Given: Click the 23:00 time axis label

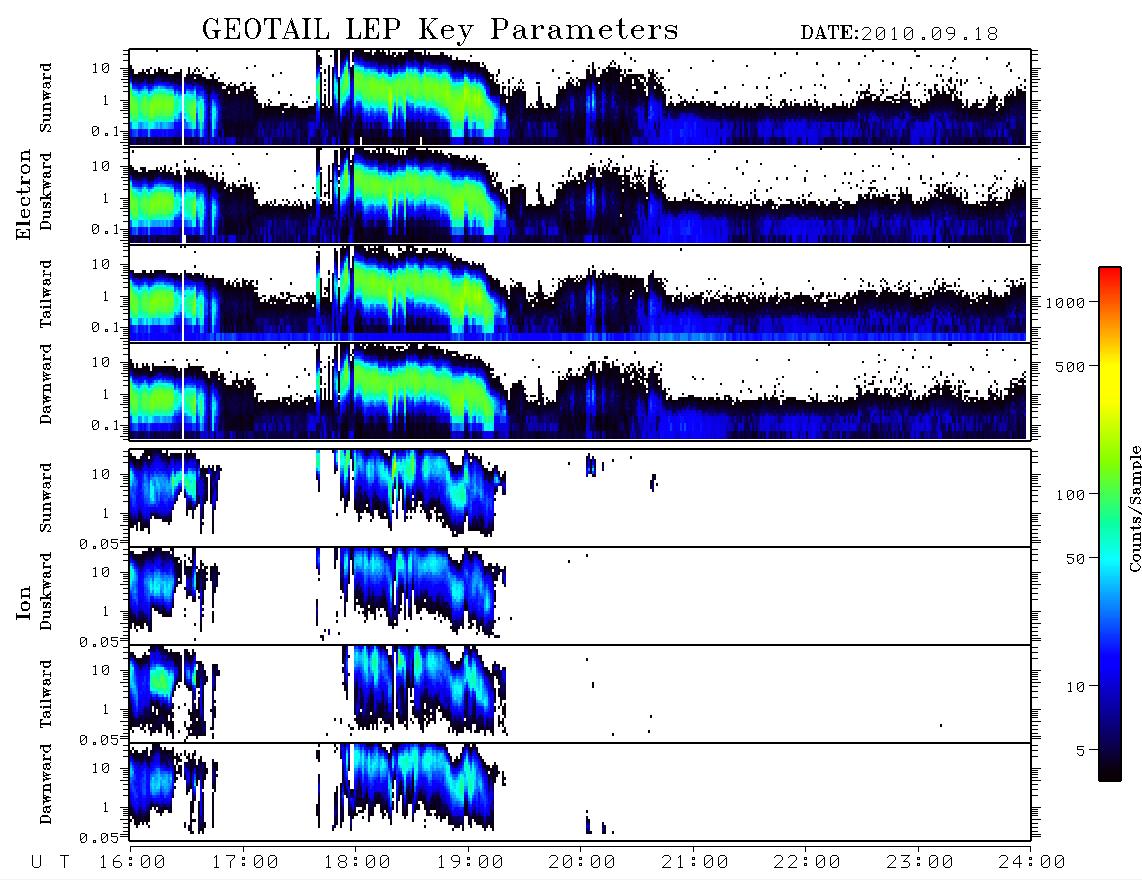Looking at the screenshot, I should [x=920, y=863].
